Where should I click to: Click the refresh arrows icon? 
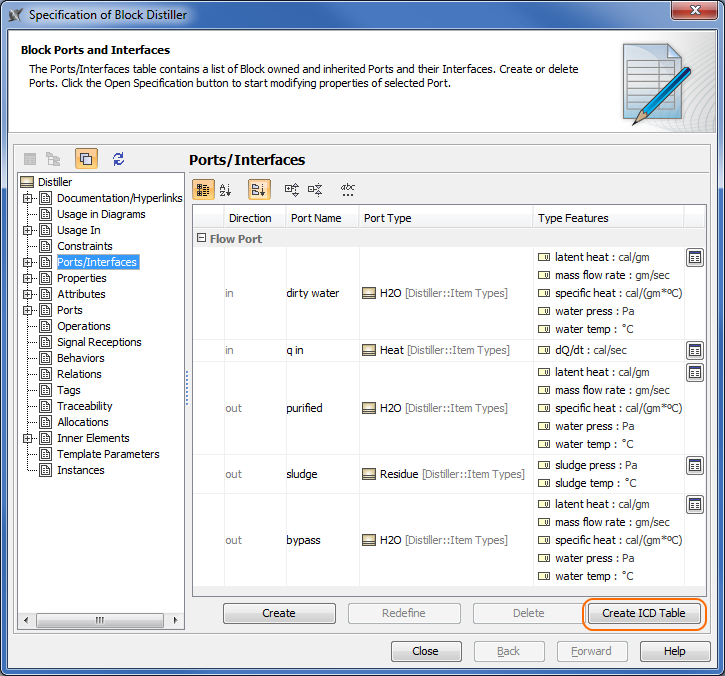pyautogui.click(x=118, y=159)
